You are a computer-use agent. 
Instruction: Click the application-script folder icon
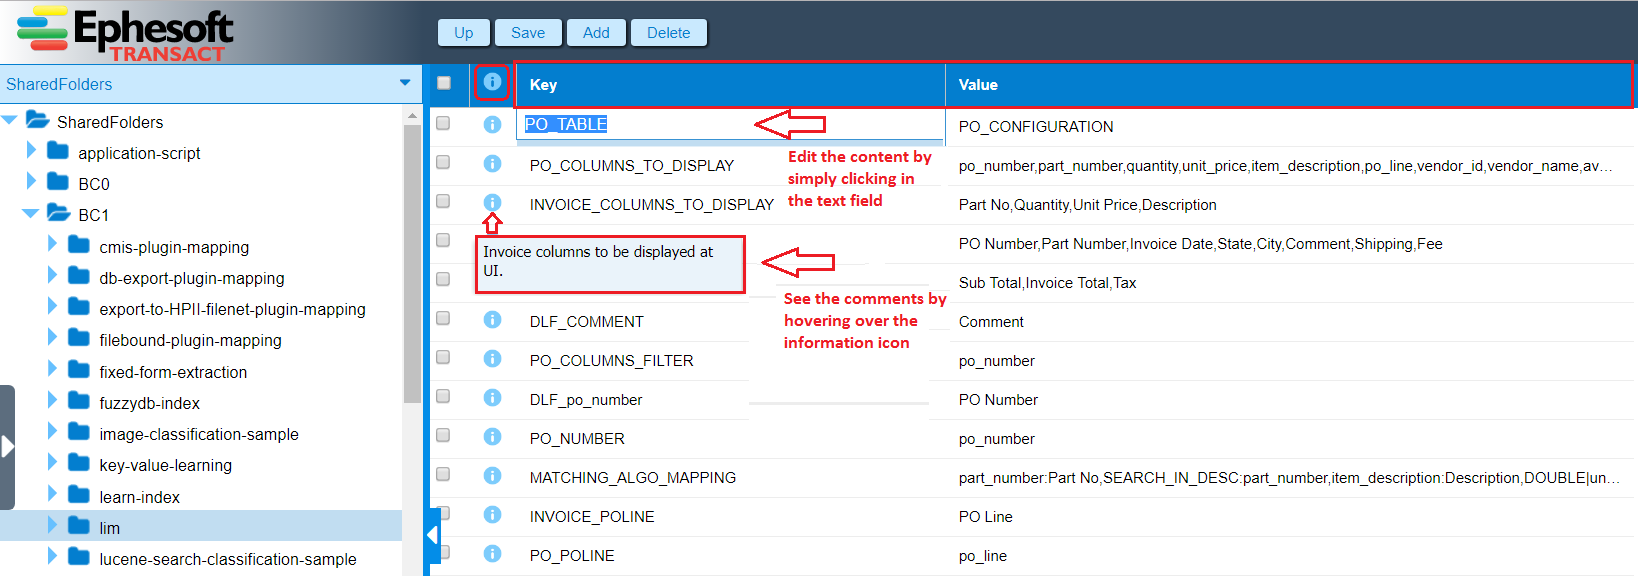coord(58,151)
